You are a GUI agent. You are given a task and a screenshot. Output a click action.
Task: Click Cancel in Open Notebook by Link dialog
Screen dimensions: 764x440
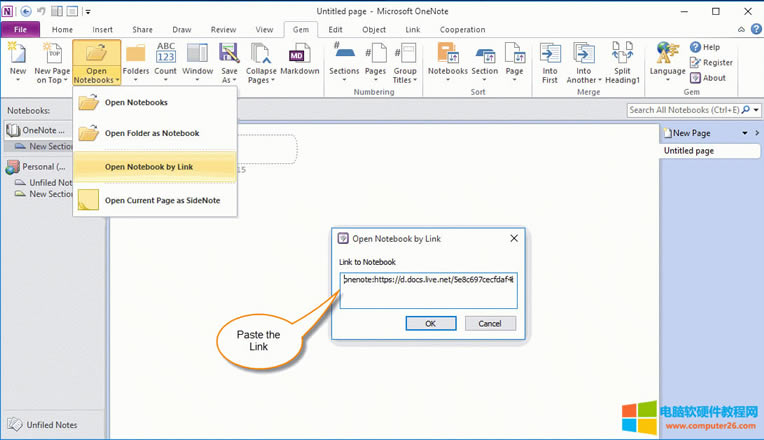pos(490,324)
